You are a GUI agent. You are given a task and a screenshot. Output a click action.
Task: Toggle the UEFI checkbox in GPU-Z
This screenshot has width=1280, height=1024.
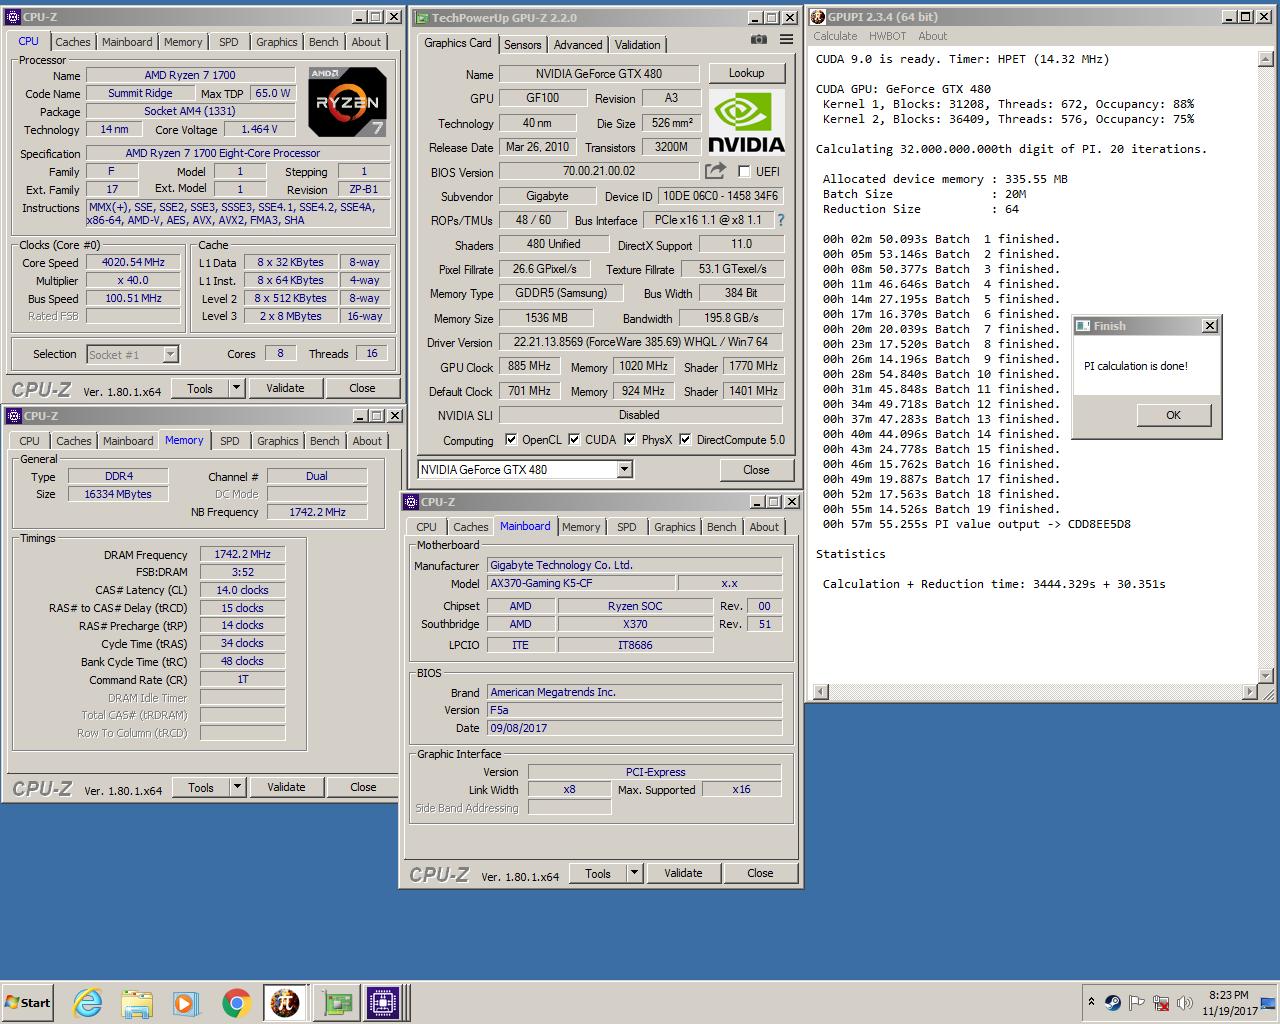[x=744, y=171]
